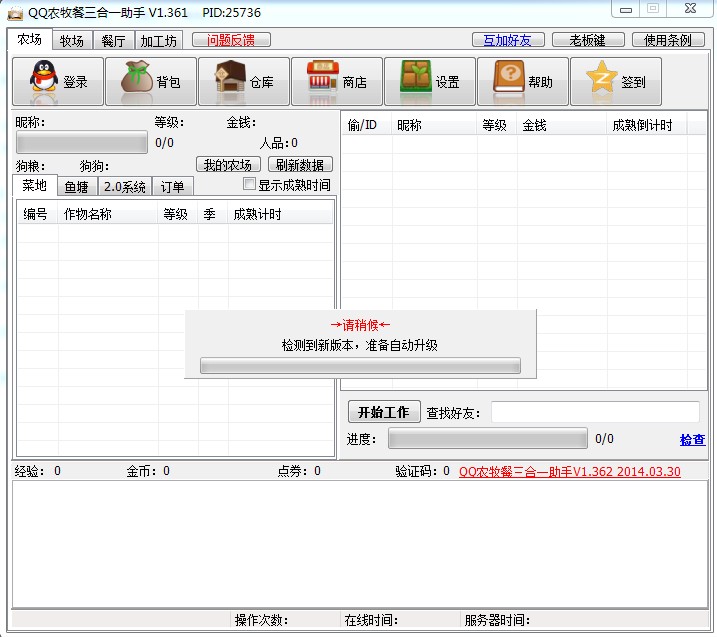Click the upgrade dialog progress bar

tap(360, 366)
